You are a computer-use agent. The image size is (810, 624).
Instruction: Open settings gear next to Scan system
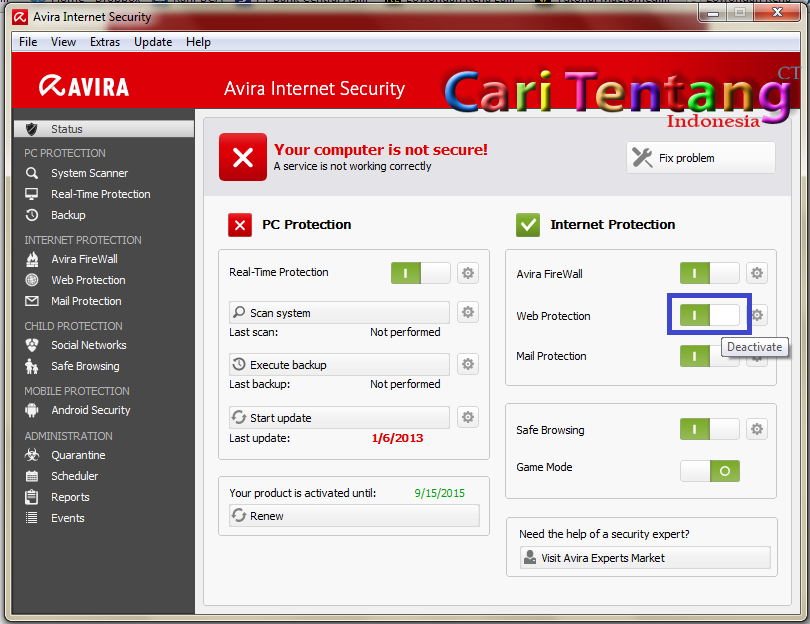coord(468,312)
